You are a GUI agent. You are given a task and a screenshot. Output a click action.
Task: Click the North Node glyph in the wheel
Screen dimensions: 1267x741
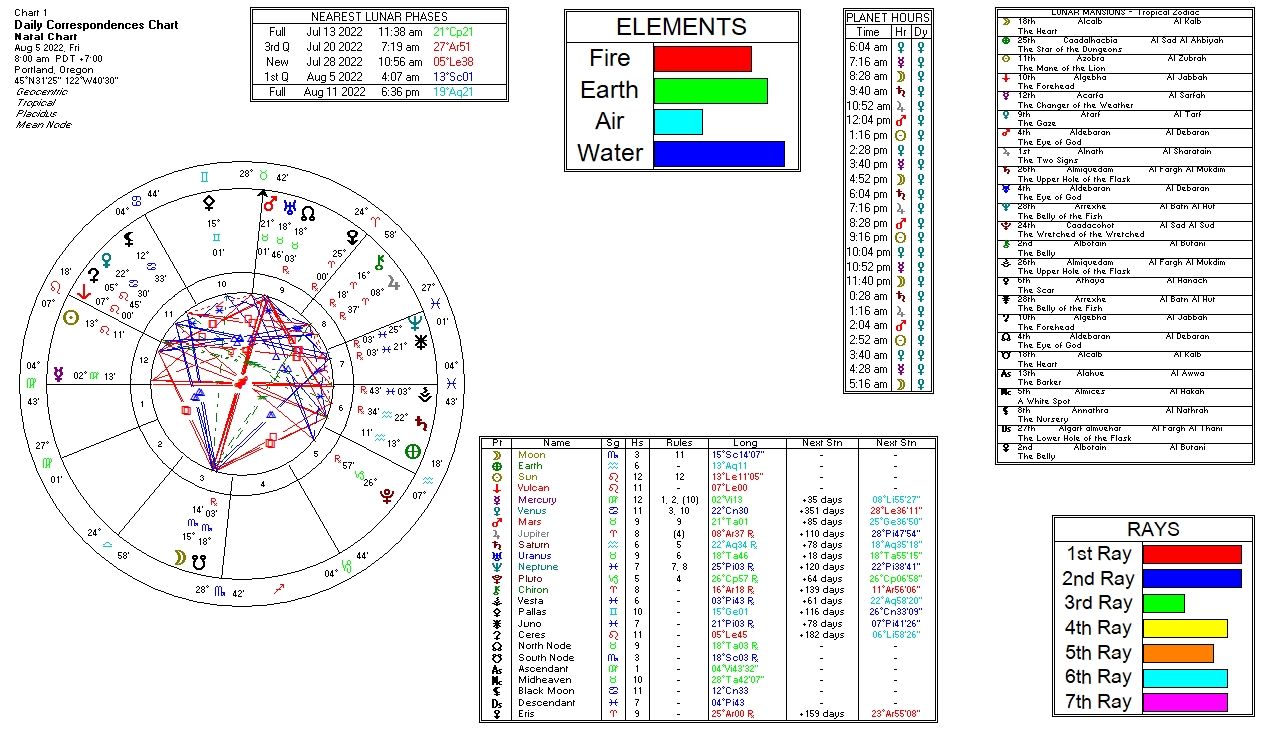point(309,212)
